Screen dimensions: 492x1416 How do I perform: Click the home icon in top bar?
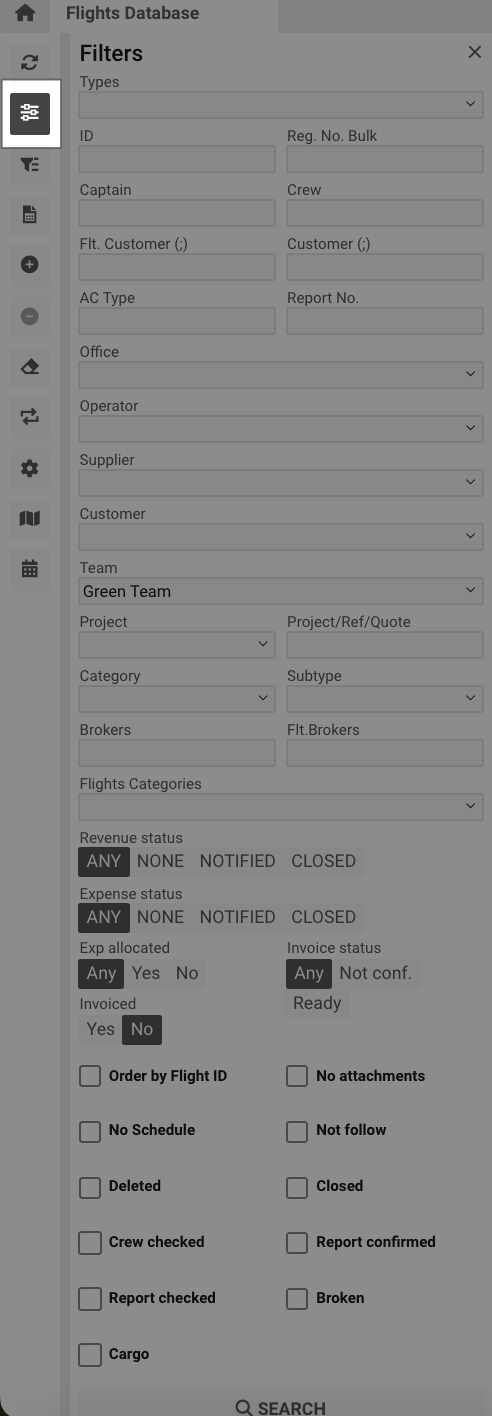pos(25,14)
